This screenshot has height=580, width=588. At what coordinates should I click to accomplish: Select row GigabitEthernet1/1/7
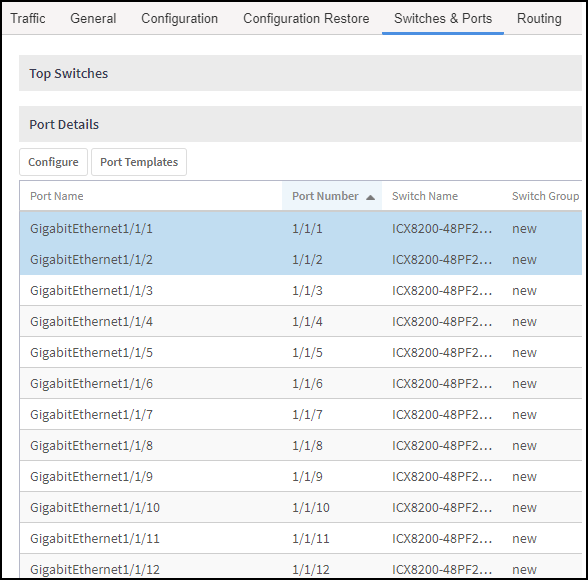pos(301,415)
